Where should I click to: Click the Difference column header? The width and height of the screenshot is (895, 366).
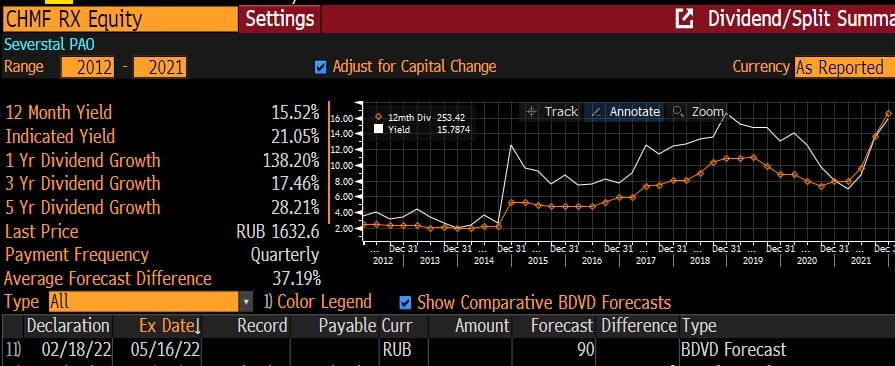(x=639, y=326)
